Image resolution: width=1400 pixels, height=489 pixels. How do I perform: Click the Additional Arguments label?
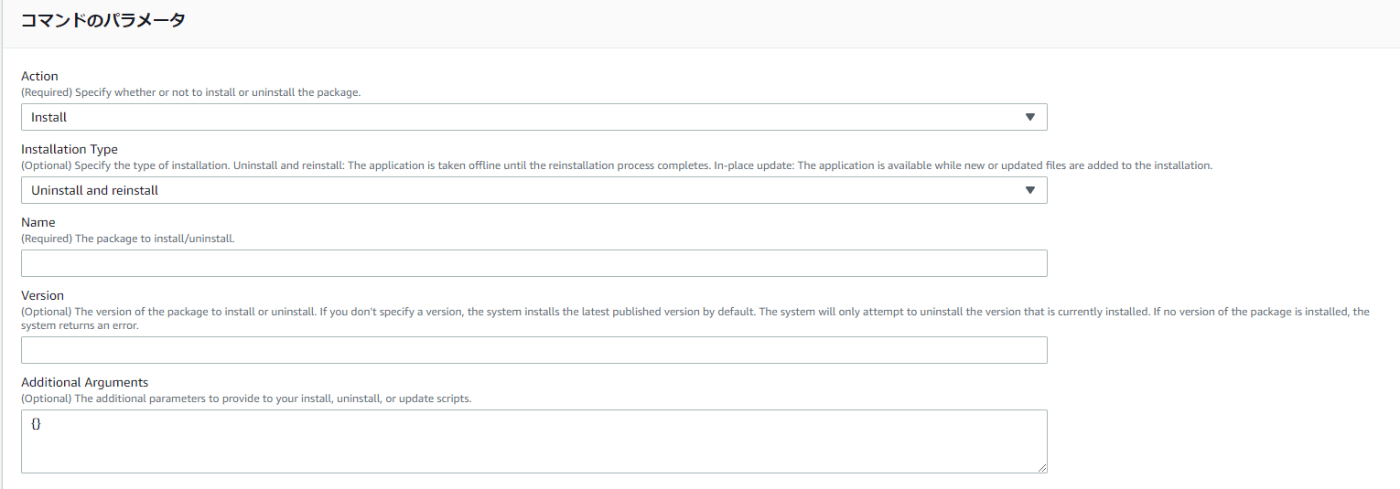(84, 382)
